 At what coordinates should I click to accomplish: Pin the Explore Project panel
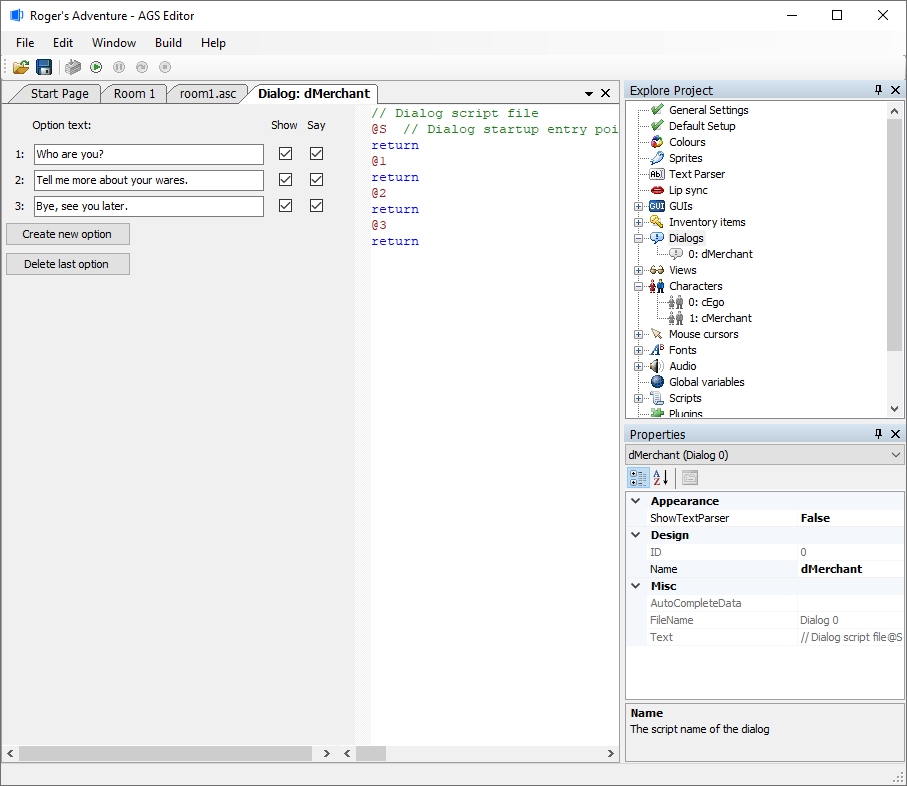[x=878, y=90]
